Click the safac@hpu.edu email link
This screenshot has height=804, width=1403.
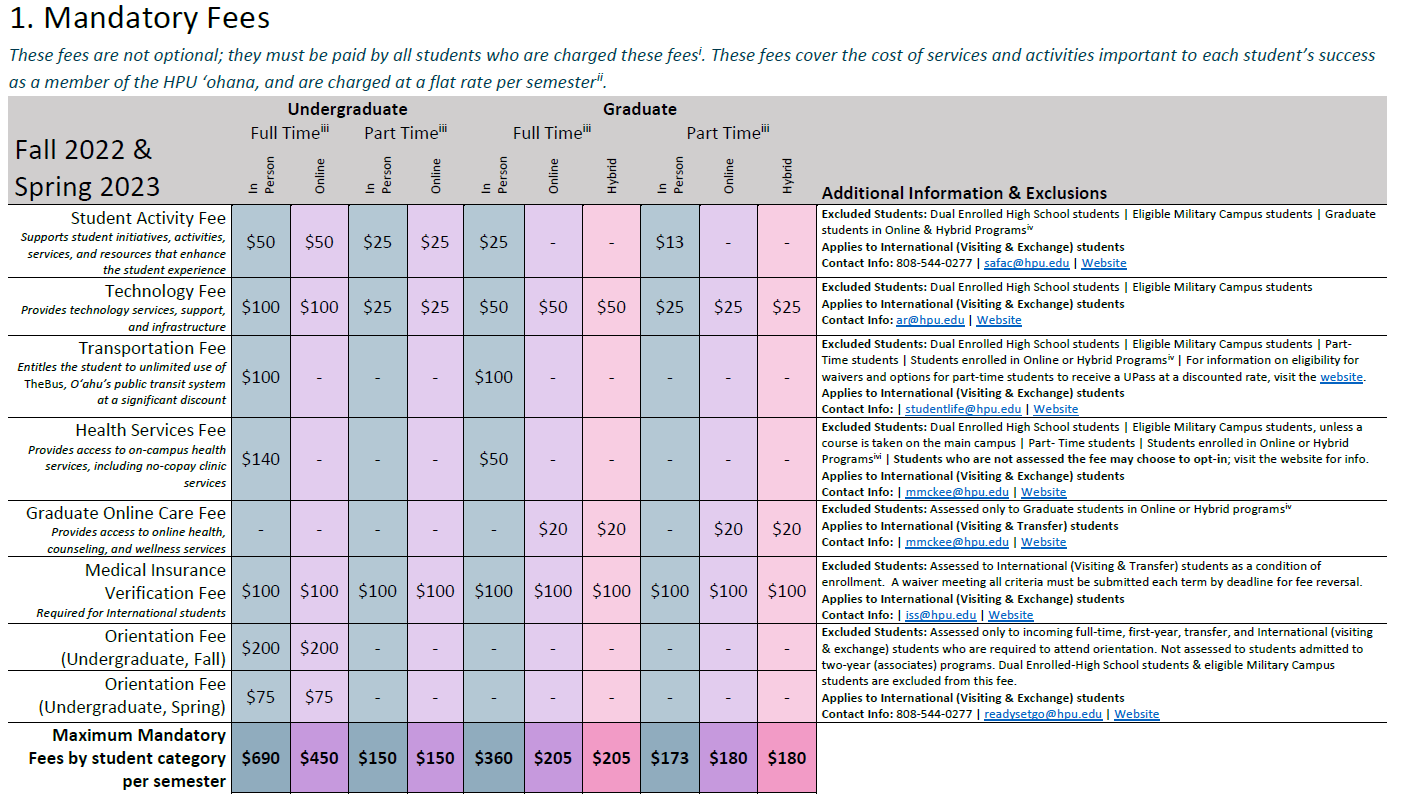(1027, 263)
